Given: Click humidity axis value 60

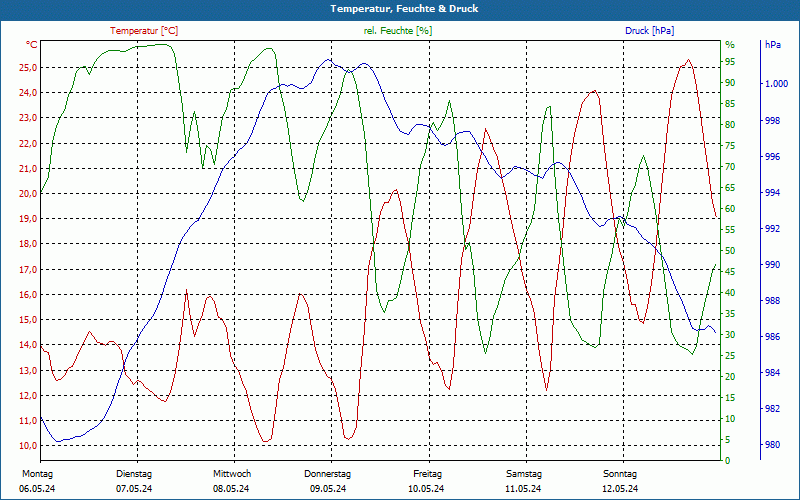Looking at the screenshot, I should click(730, 209).
